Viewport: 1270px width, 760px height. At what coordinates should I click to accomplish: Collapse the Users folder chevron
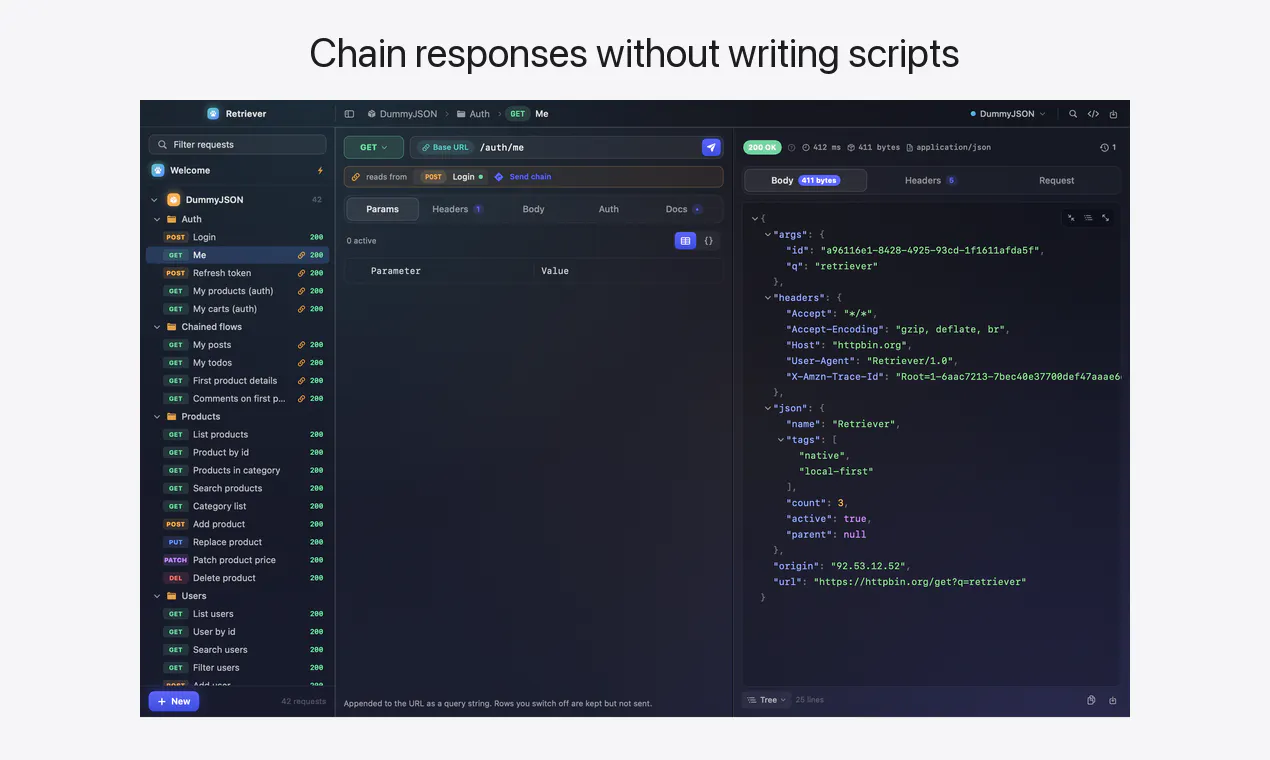pos(157,596)
